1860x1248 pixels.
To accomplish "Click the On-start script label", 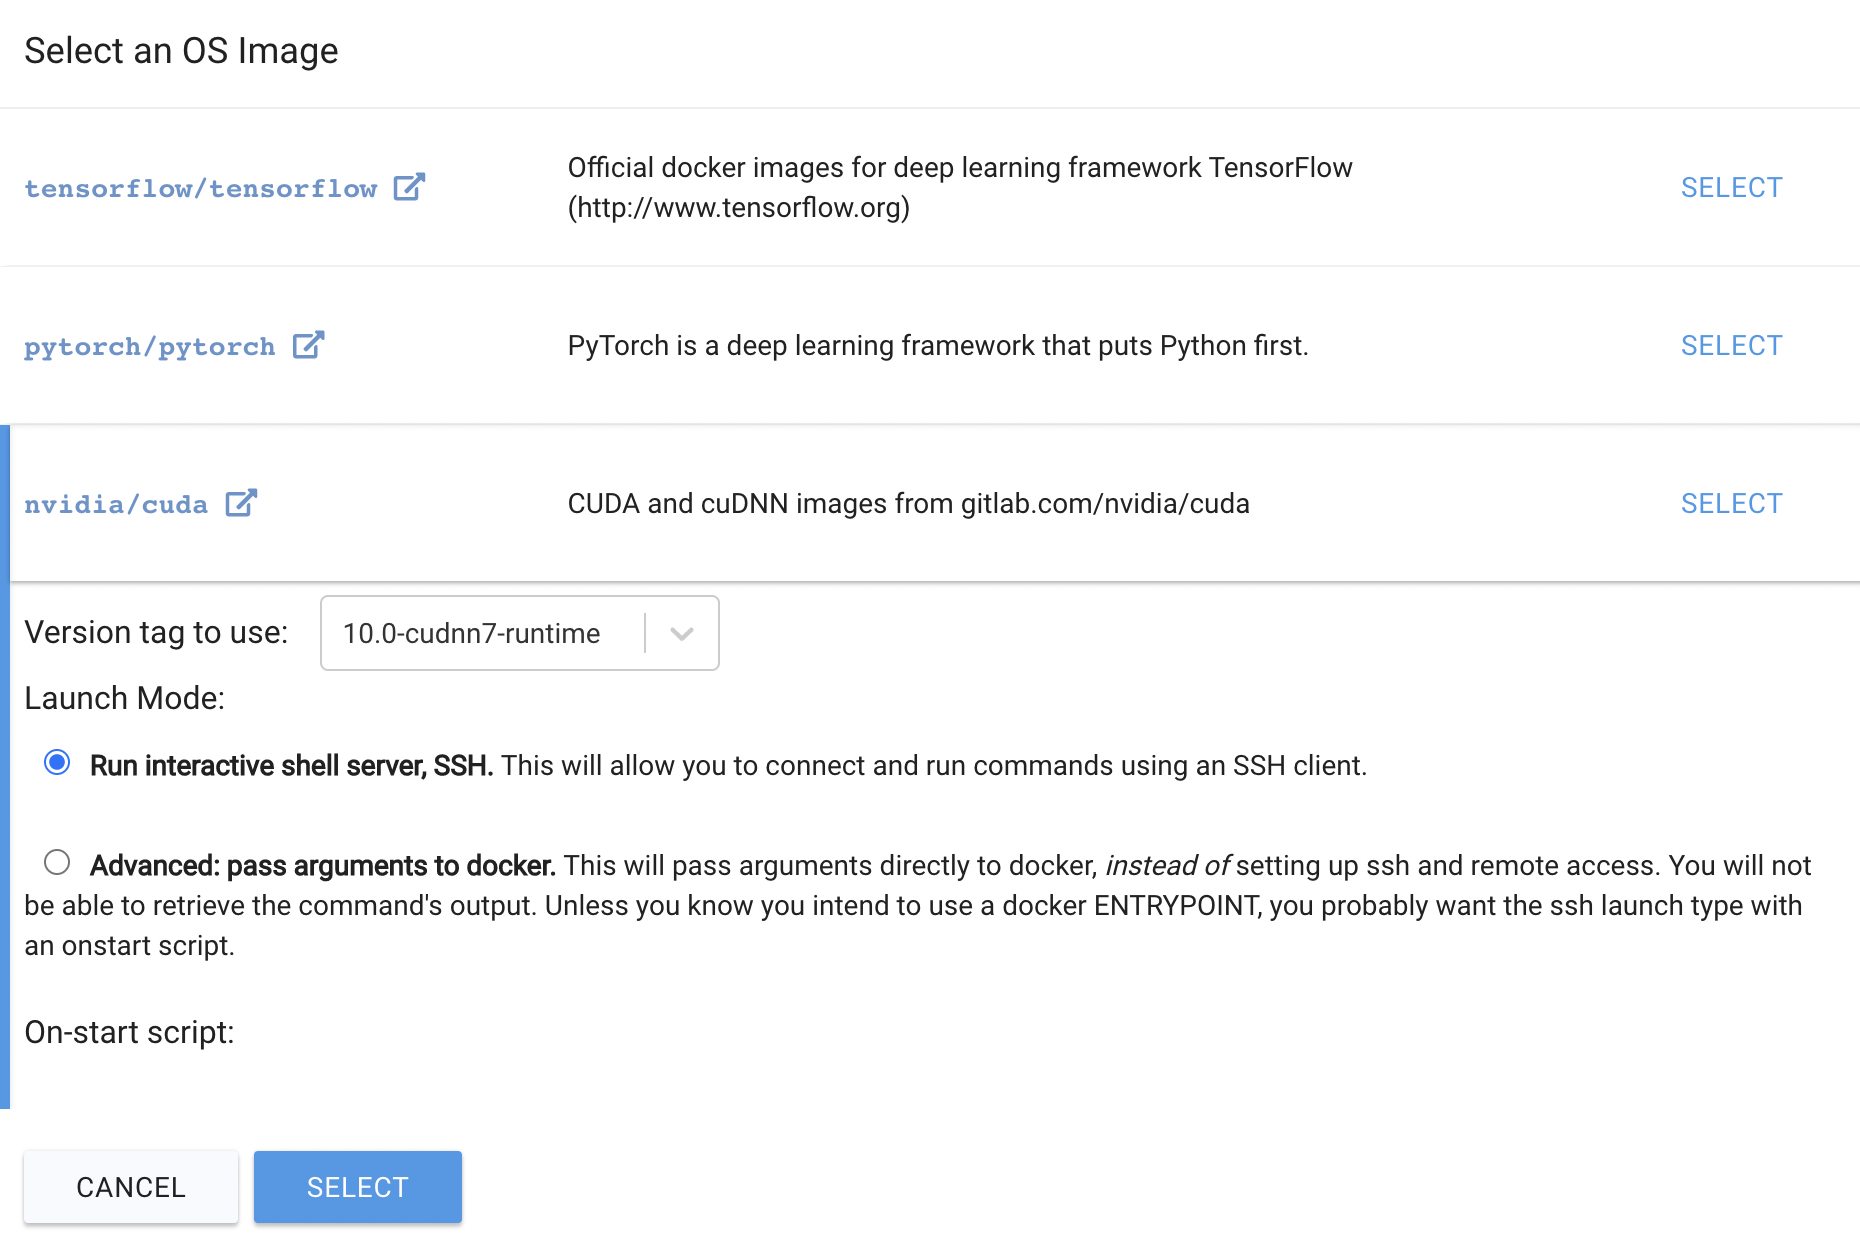I will (x=129, y=1032).
